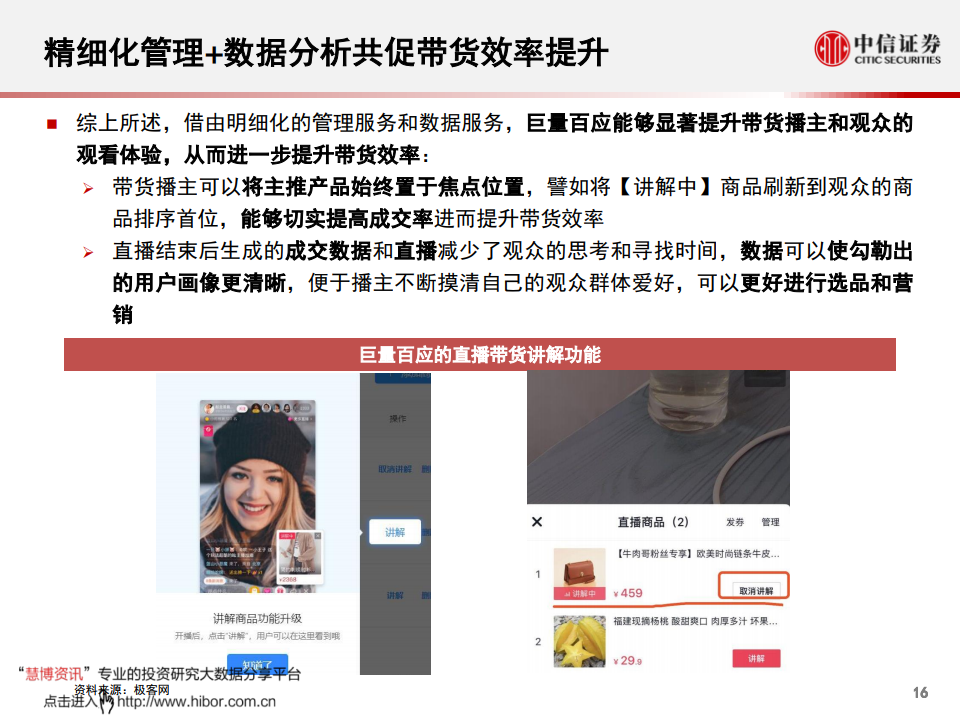Click the dimmed 取消讲解 link in overlay
This screenshot has height=720, width=960.
coord(395,469)
